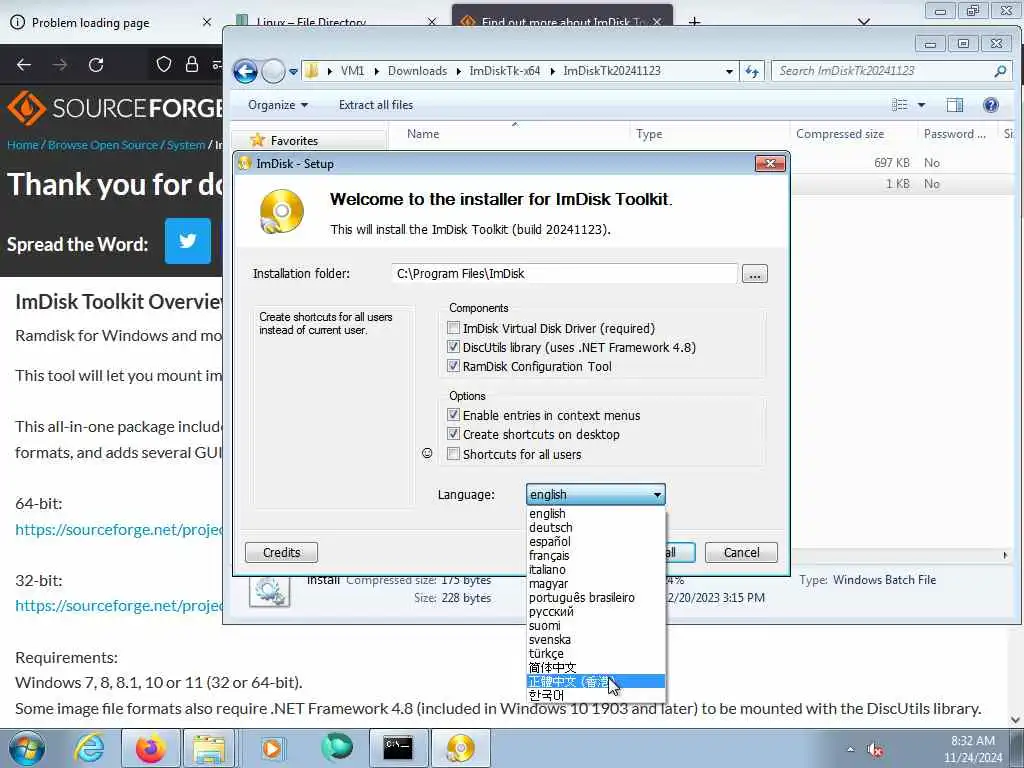Close the ImDisk Setup dialog
The image size is (1024, 768).
[x=770, y=163]
